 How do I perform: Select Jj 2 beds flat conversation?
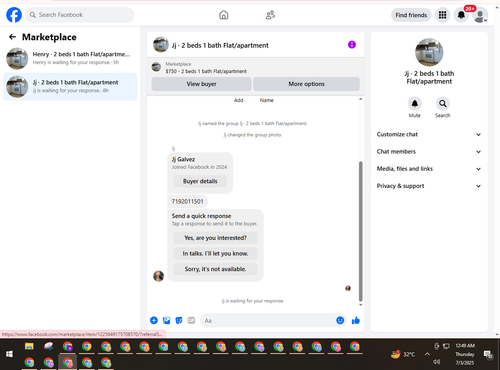70,87
